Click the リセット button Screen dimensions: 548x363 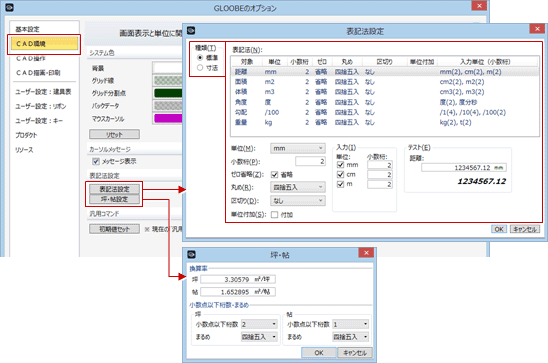[x=114, y=135]
